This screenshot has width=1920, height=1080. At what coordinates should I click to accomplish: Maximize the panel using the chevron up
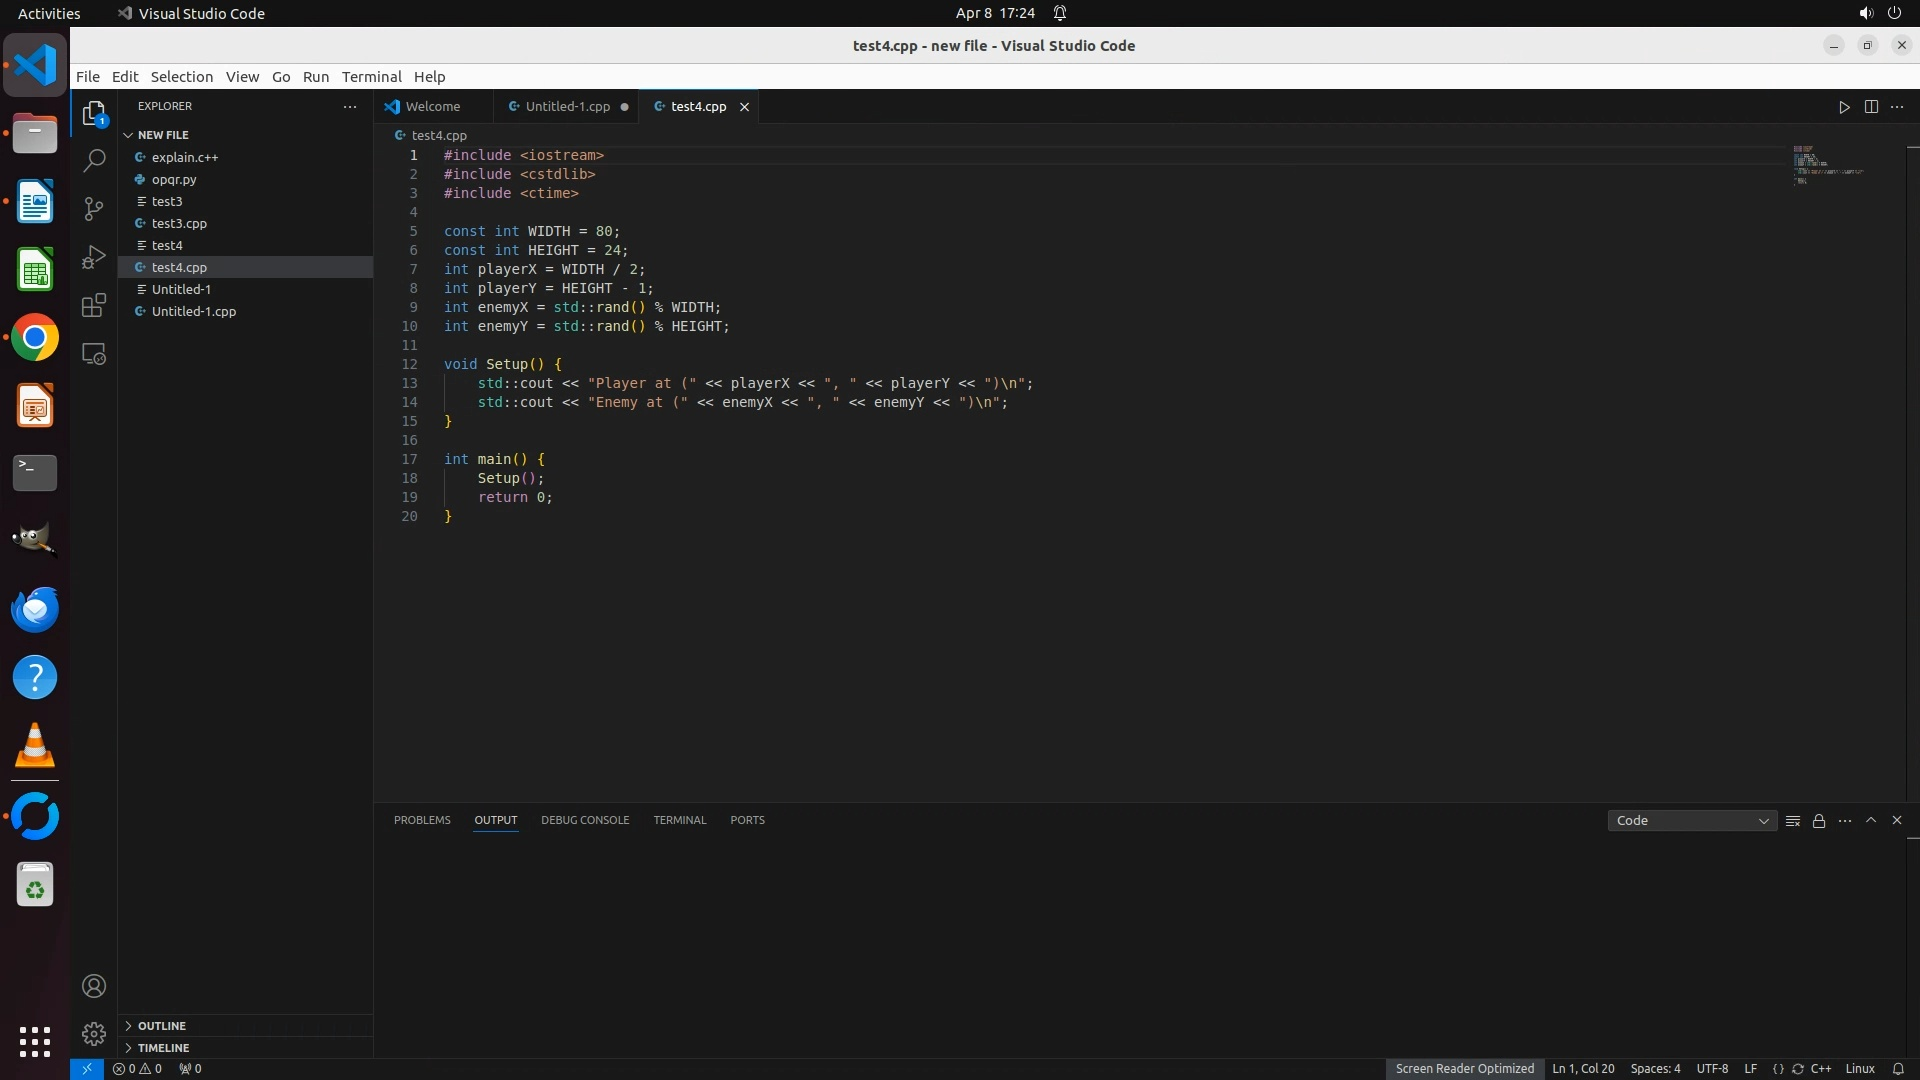[x=1871, y=820]
